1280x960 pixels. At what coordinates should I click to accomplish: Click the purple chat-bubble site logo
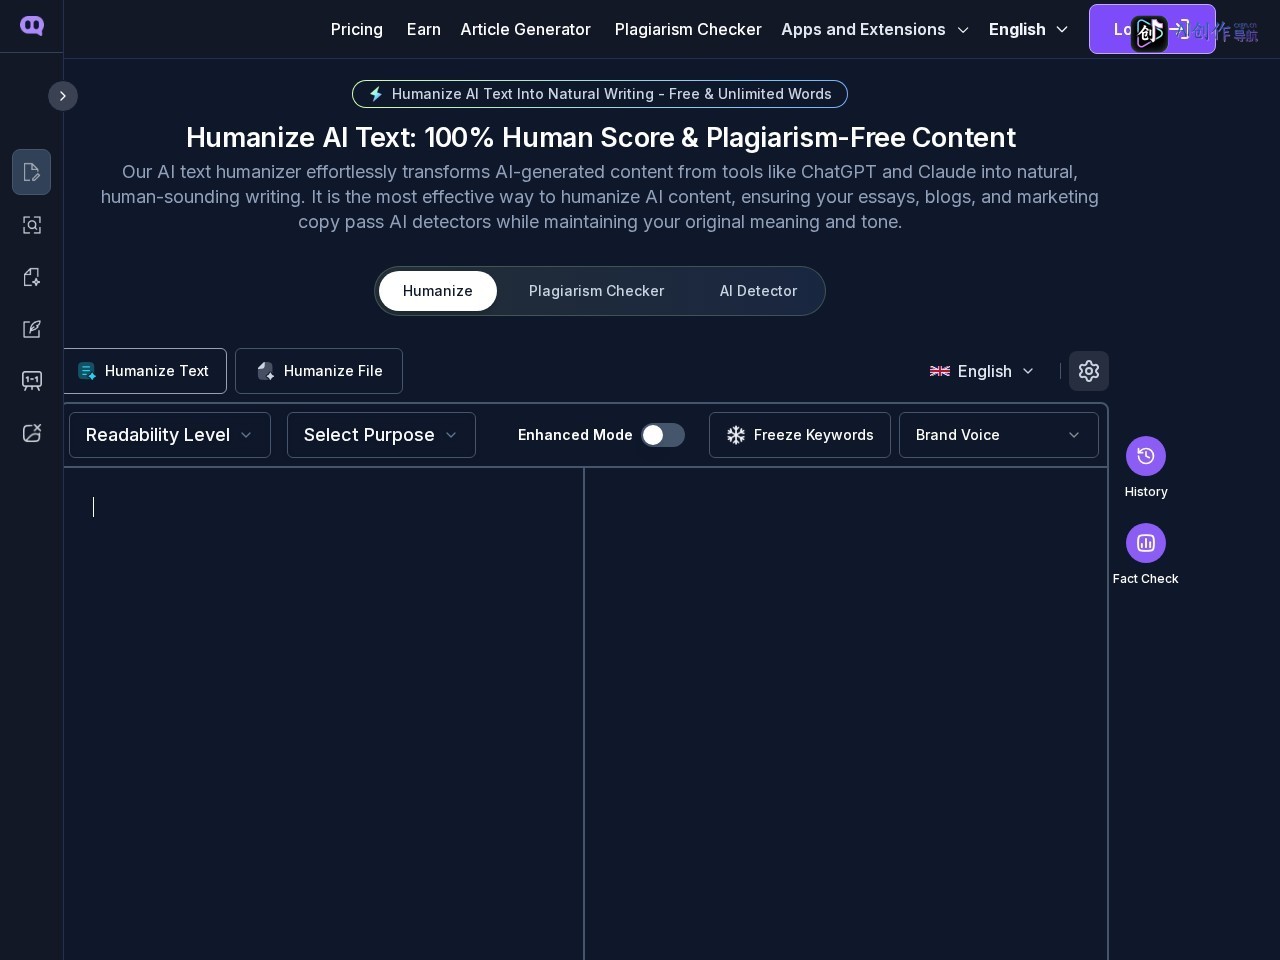[x=32, y=26]
